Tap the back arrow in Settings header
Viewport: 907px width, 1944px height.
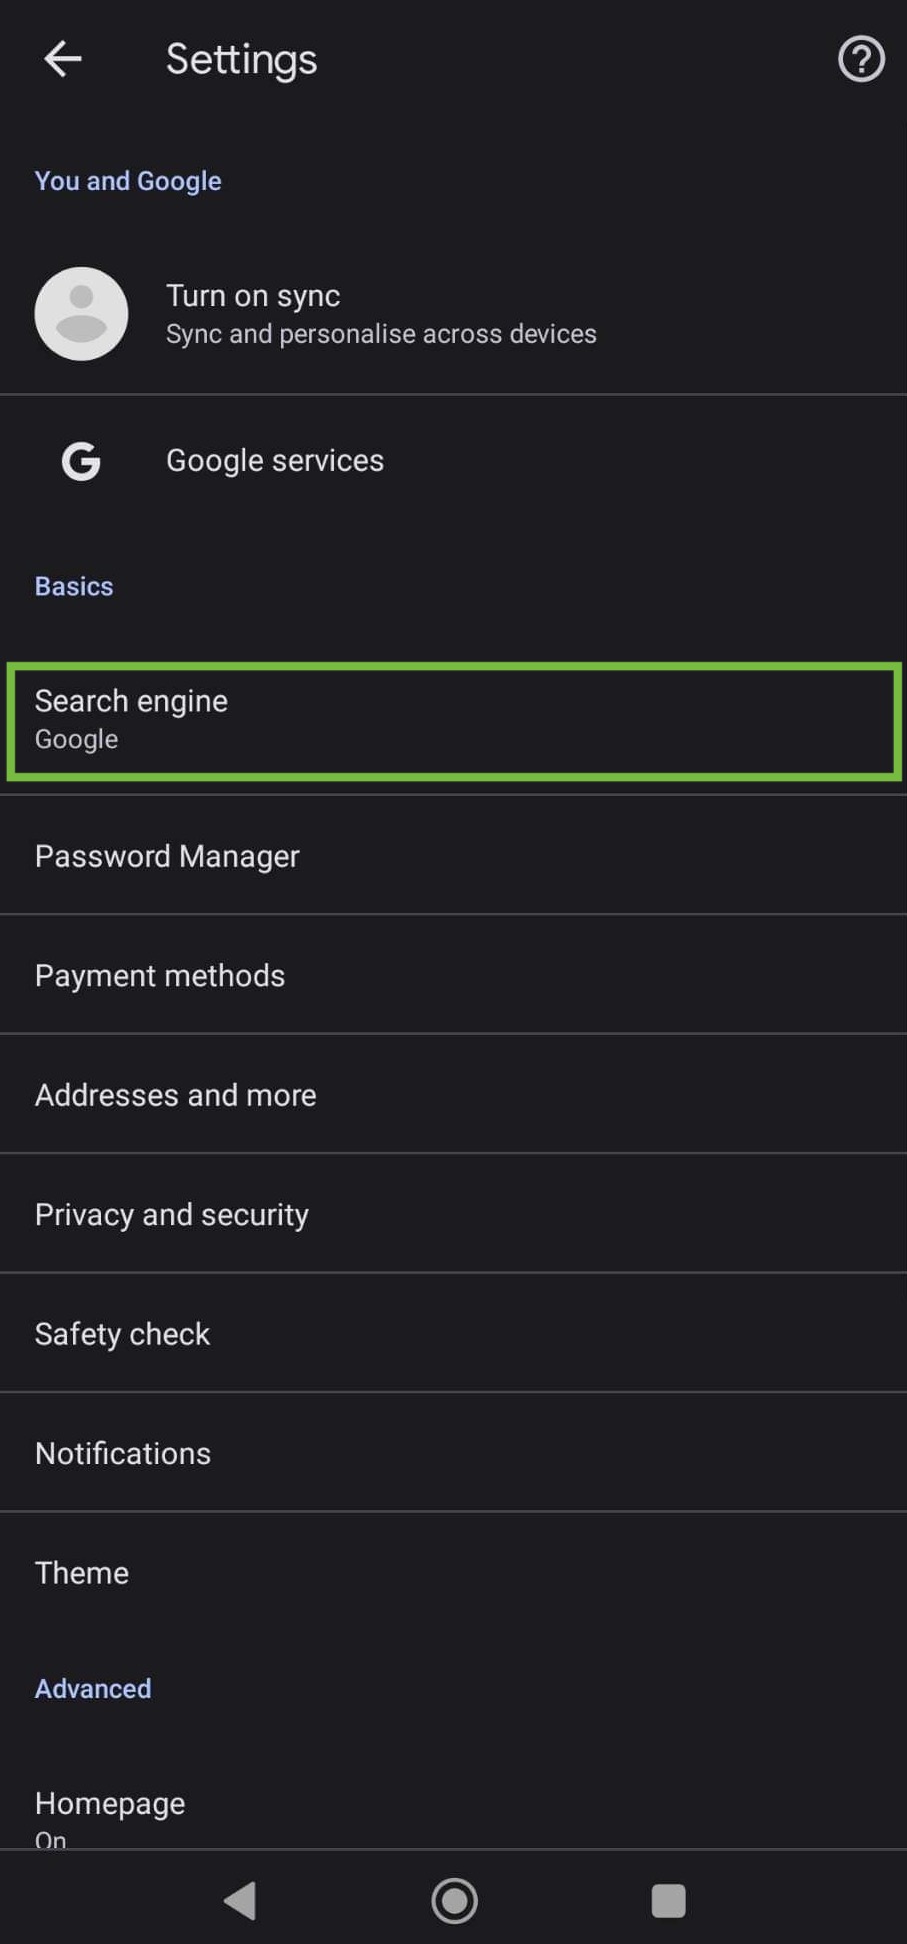(62, 59)
